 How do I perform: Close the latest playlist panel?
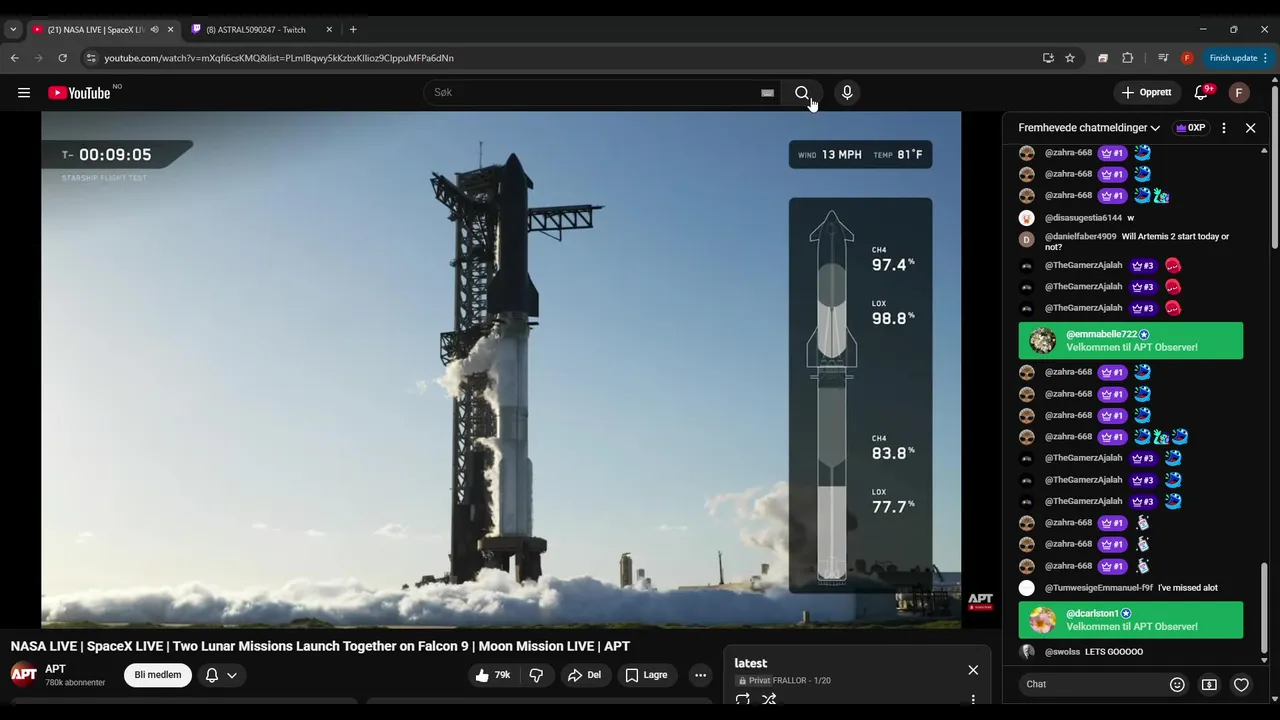point(973,670)
